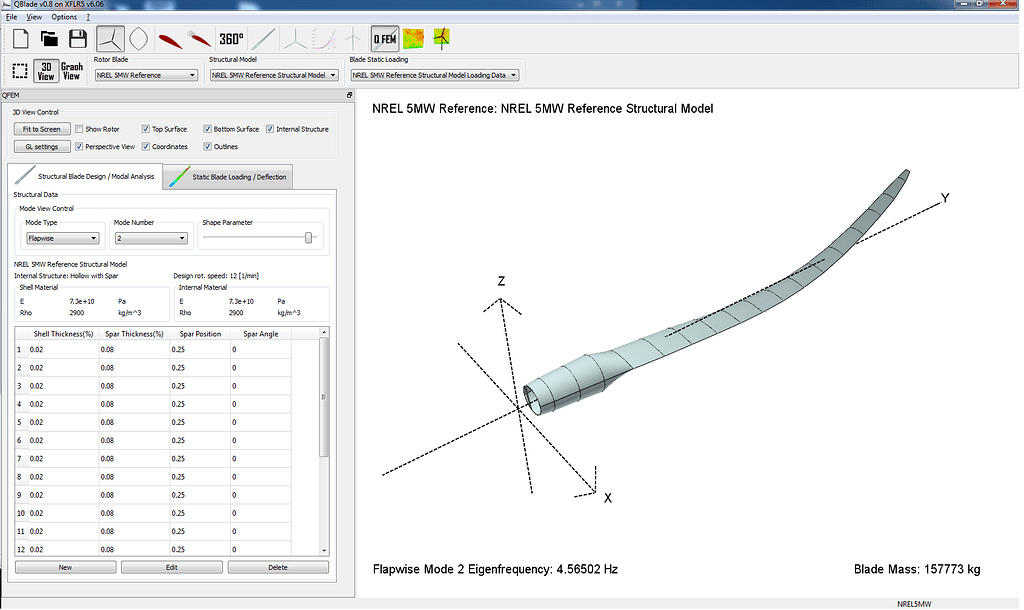Open the 360° Polar Extrapolation module

click(x=229, y=38)
